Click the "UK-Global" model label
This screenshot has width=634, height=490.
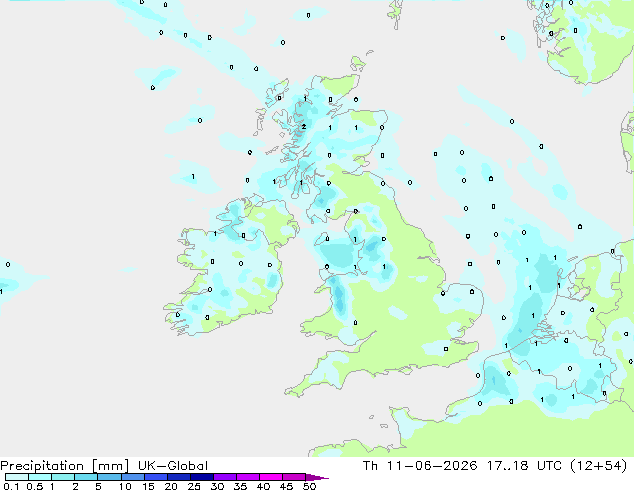[173, 466]
